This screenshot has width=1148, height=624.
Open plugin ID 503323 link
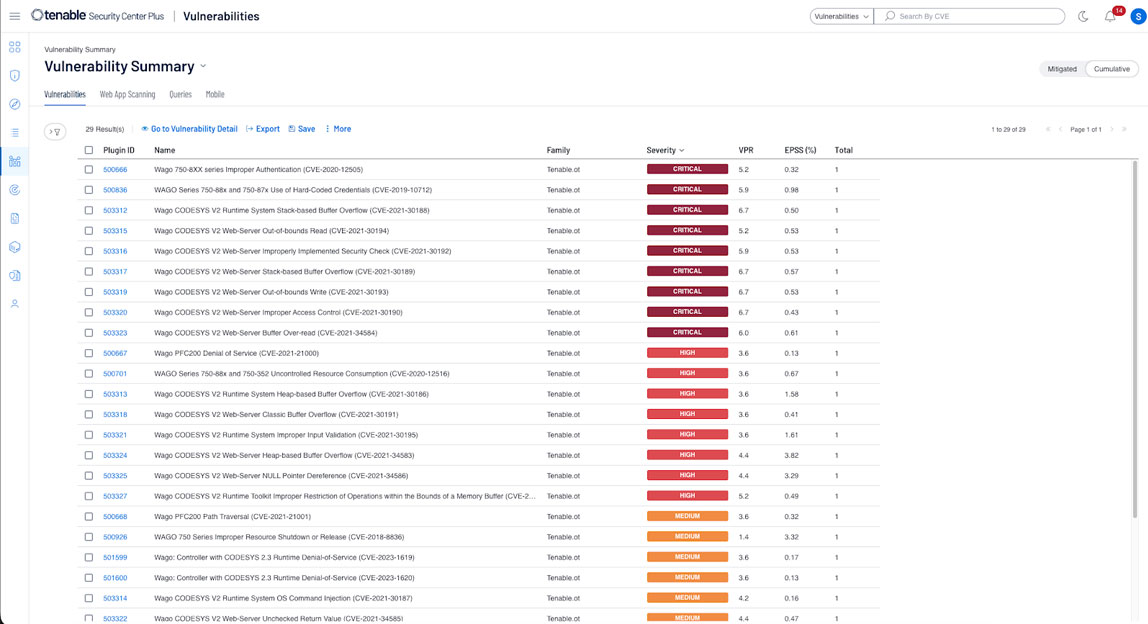point(115,333)
